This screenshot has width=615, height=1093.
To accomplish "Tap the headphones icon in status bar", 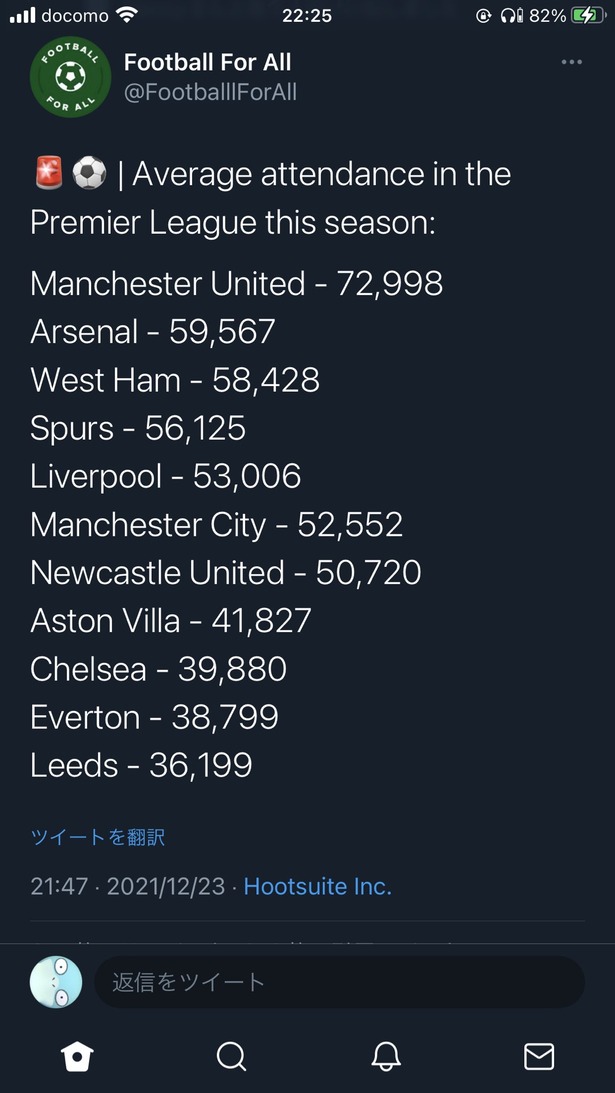I will point(512,15).
